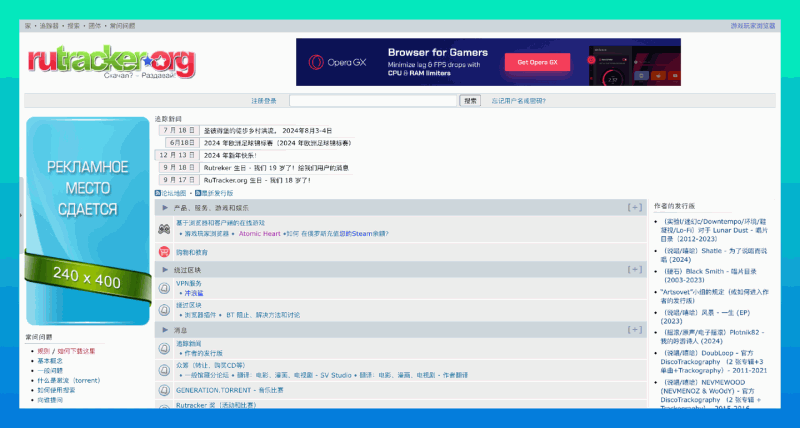This screenshot has width=800, height=428.
Task: Click the 注册登录 (register/login) link
Action: [264, 101]
